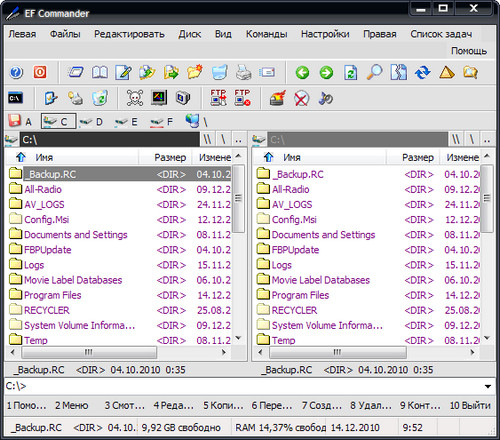This screenshot has height=440, width=500.
Task: Click F7 Созд... function key button
Action: point(322,406)
